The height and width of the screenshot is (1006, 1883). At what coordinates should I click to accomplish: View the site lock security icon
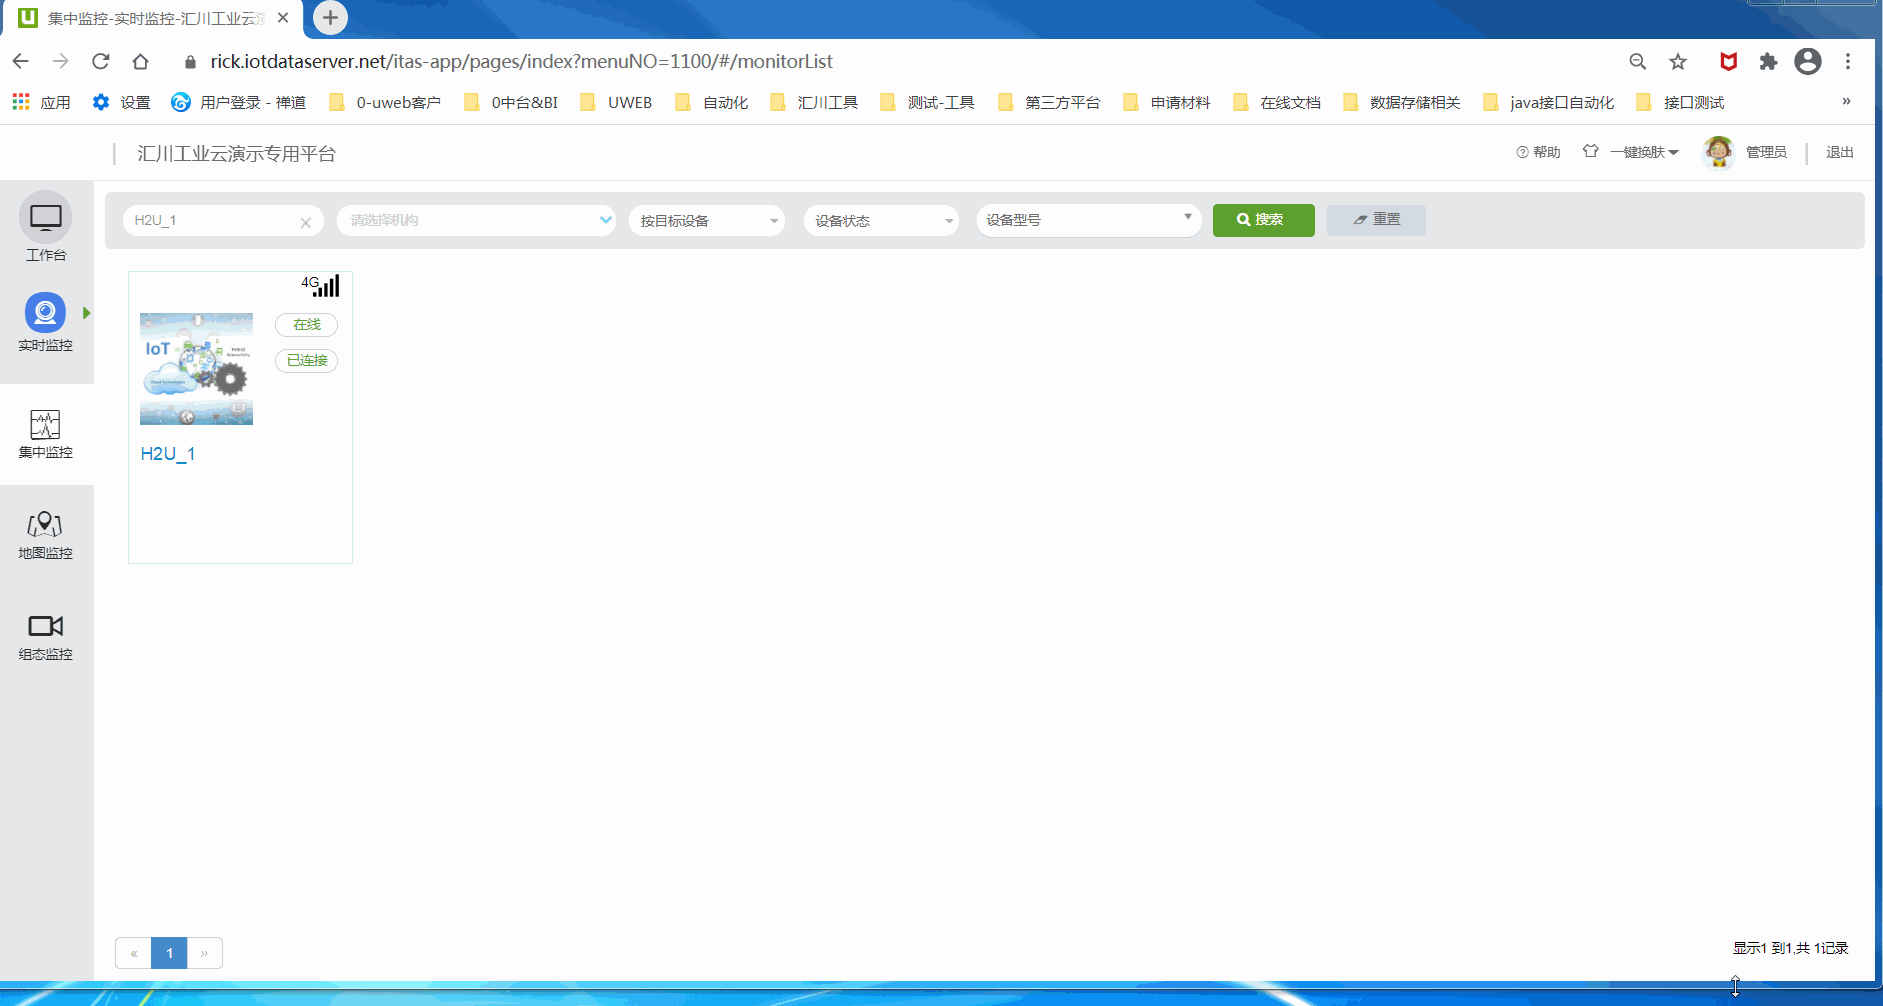coord(190,62)
